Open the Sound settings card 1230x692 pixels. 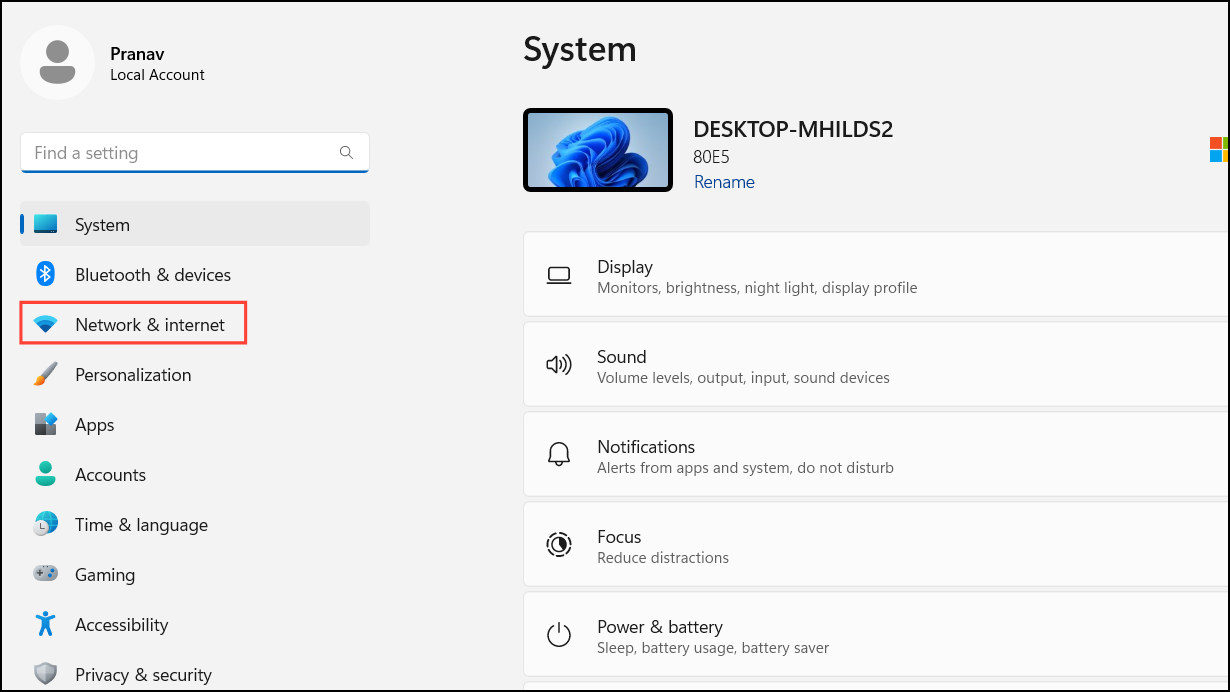876,366
